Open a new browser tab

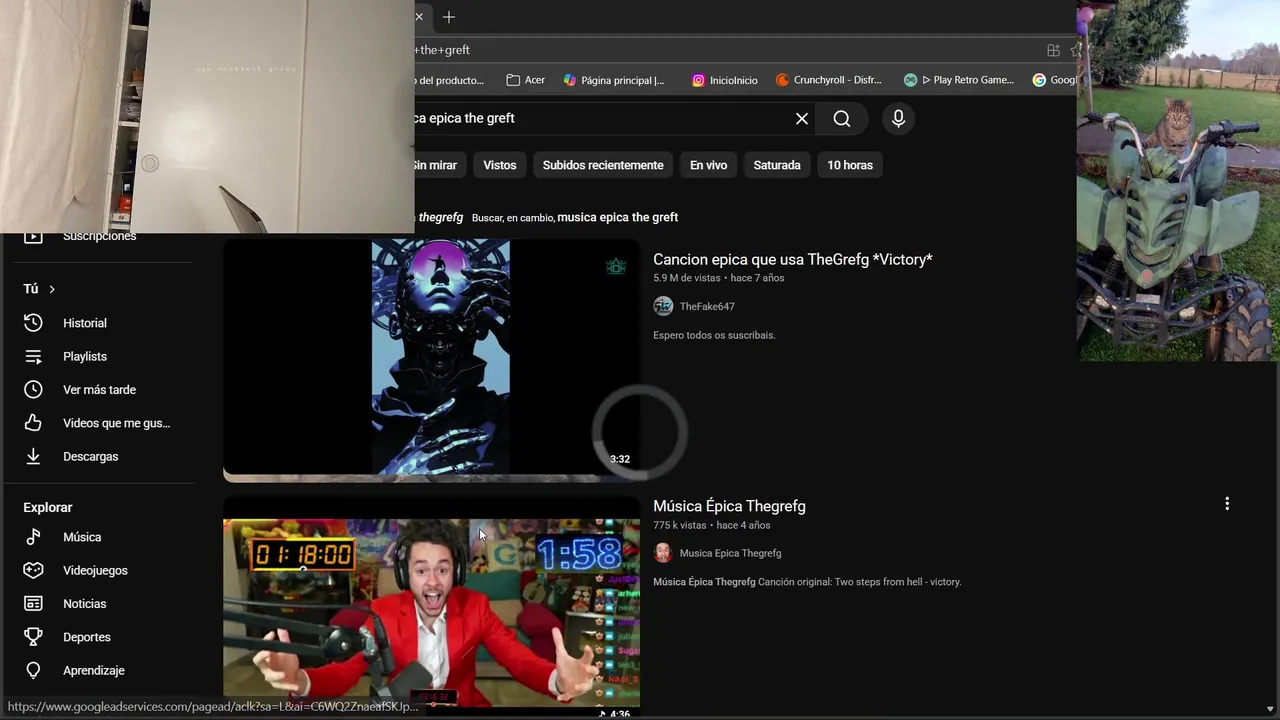pos(449,17)
